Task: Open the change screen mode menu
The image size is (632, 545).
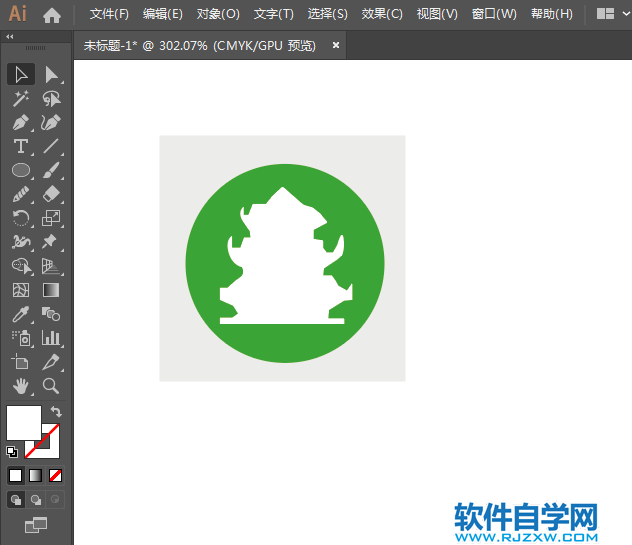Action: point(36,524)
